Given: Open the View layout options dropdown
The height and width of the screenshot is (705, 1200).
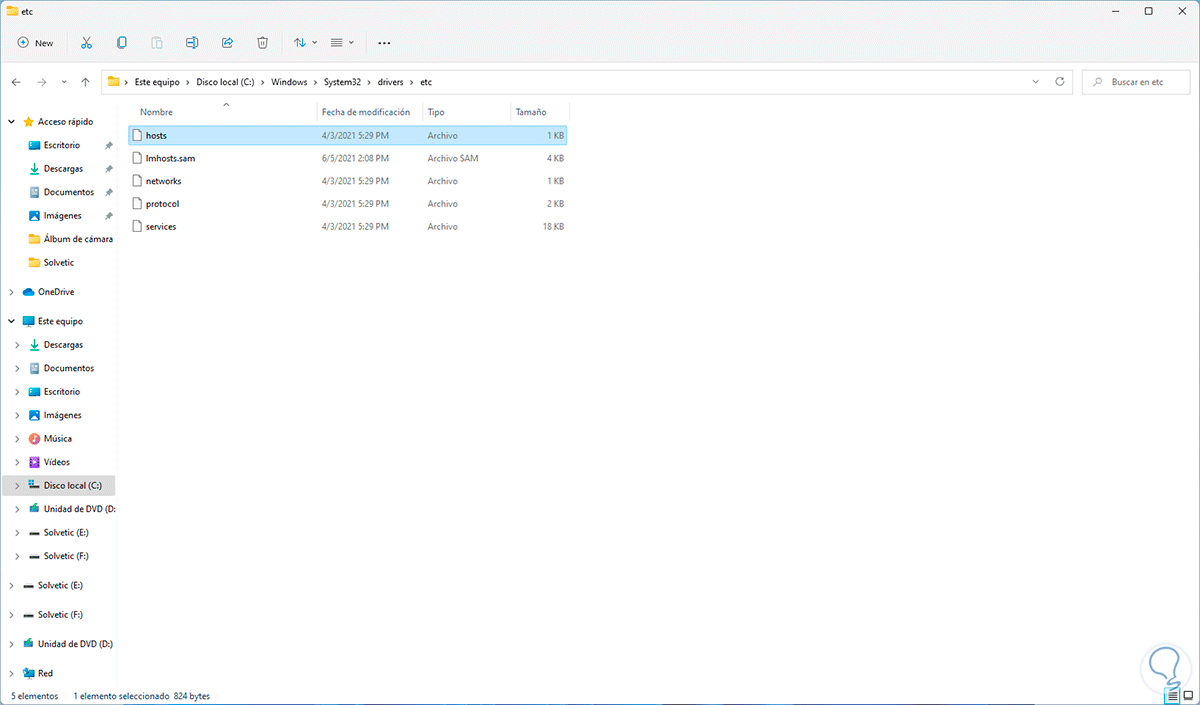Looking at the screenshot, I should [x=342, y=43].
